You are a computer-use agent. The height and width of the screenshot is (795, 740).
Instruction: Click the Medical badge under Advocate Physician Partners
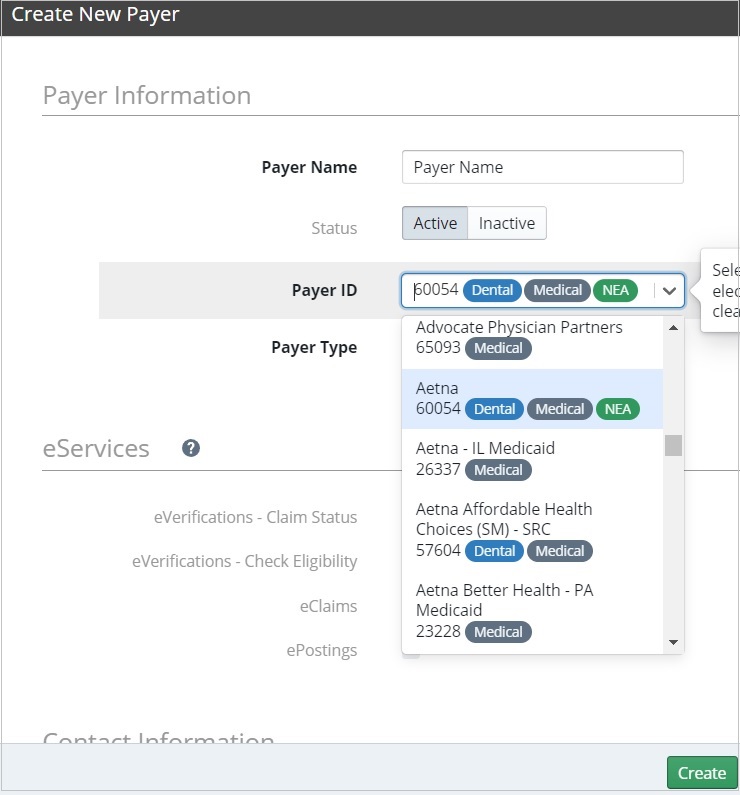(498, 348)
